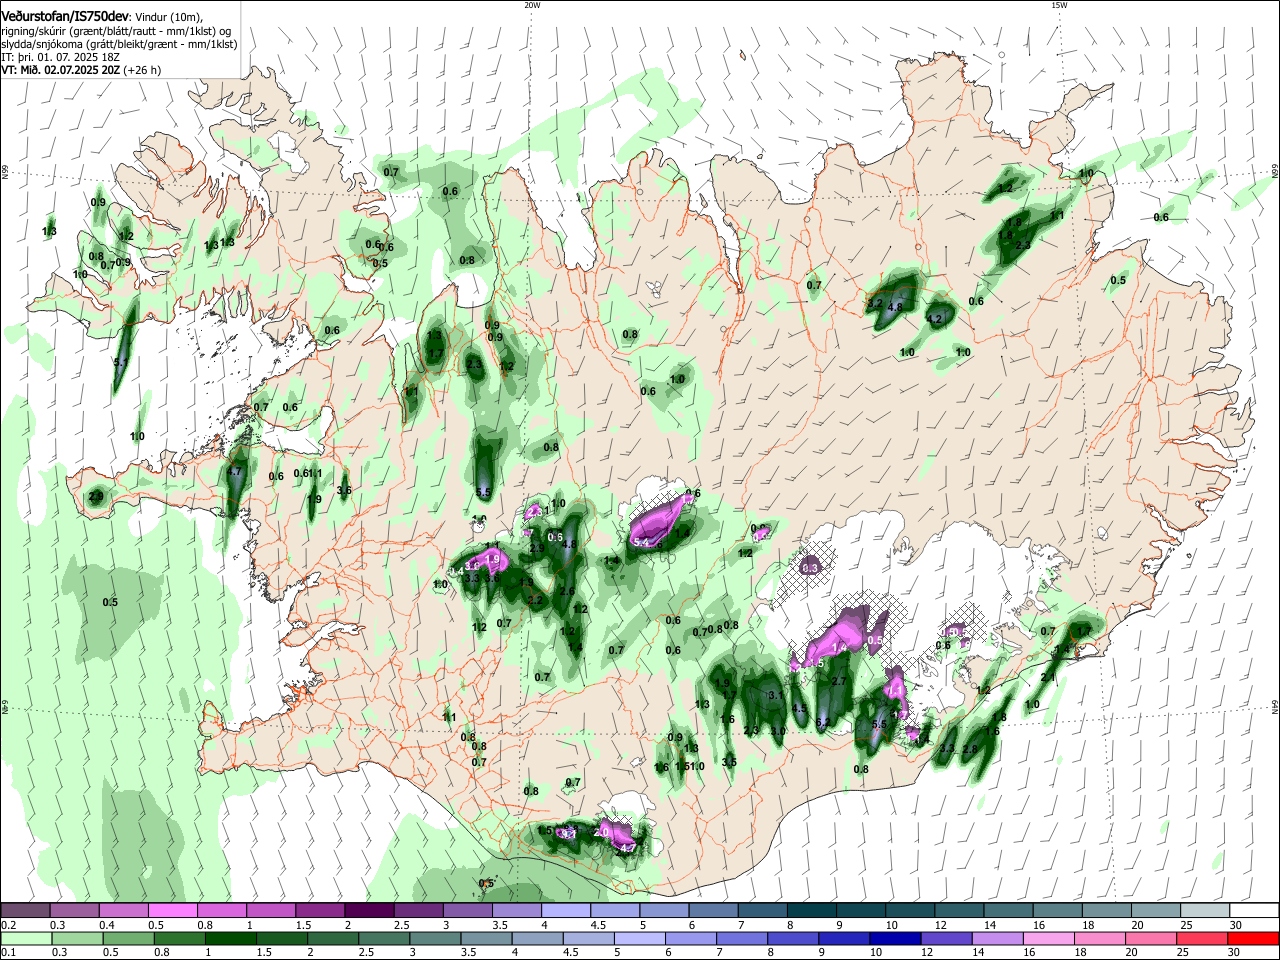Click the 2.6 rainfall value label
The image size is (1280, 960).
[x=567, y=592]
